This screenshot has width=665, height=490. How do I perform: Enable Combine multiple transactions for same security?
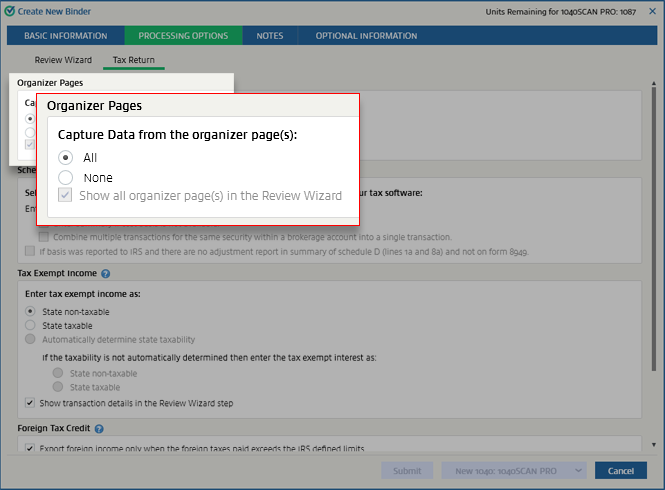point(44,237)
